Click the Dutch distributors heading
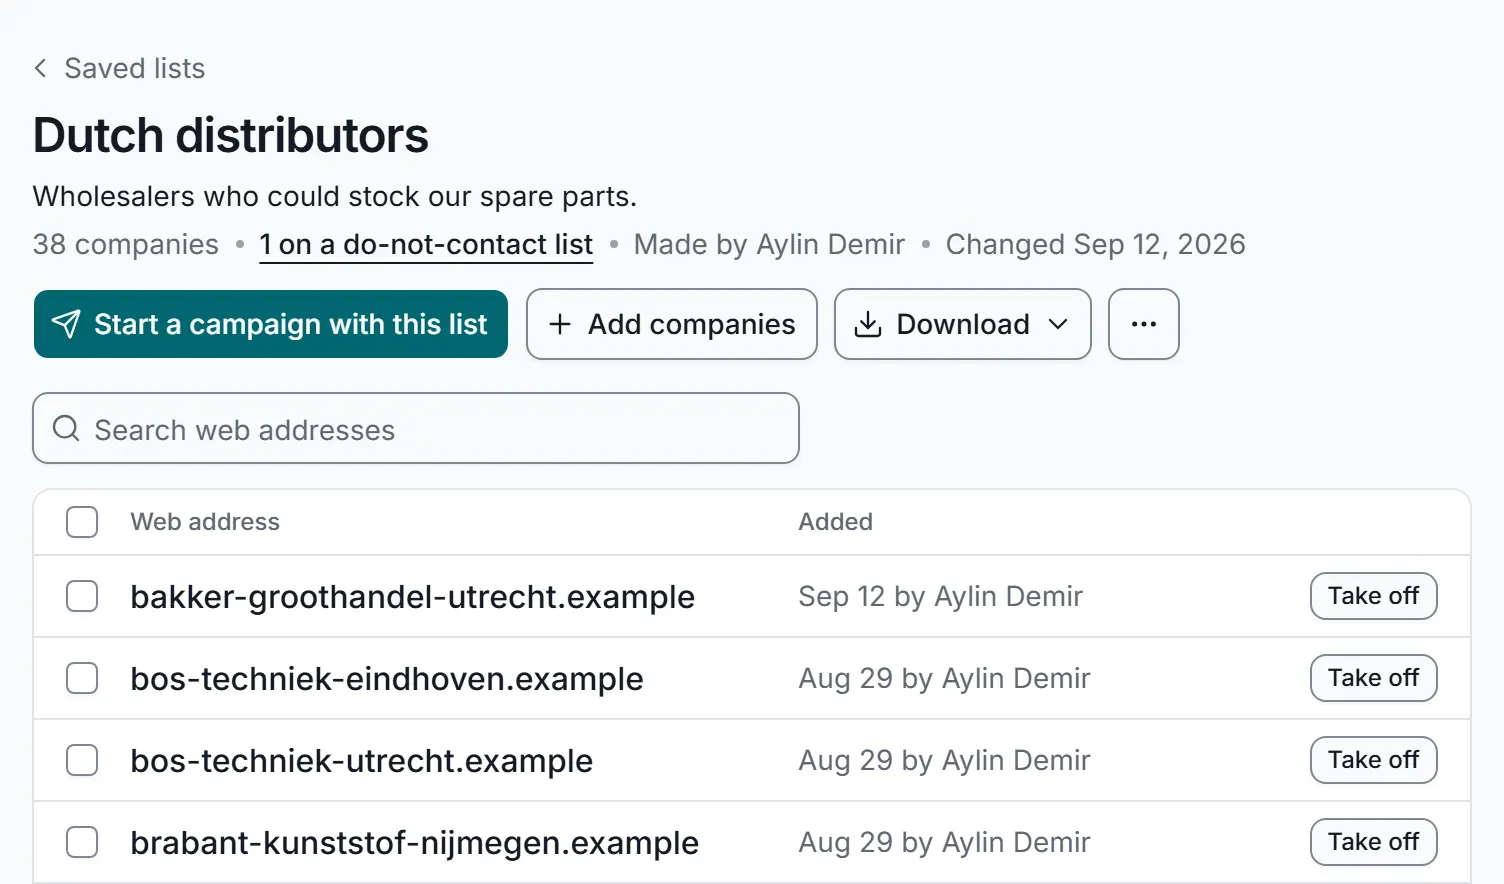Image resolution: width=1504 pixels, height=884 pixels. 231,135
